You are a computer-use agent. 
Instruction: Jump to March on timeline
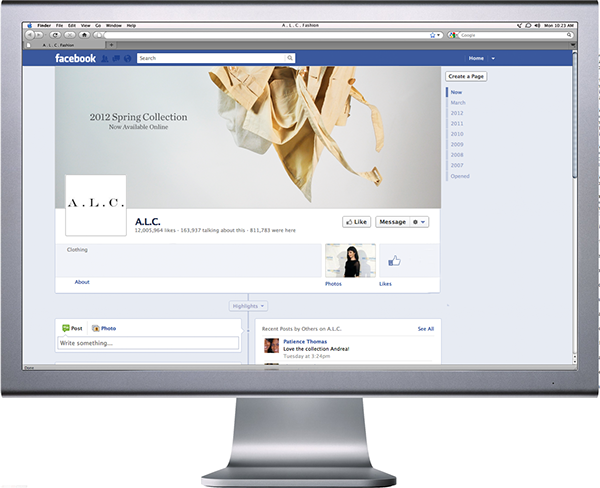click(458, 103)
